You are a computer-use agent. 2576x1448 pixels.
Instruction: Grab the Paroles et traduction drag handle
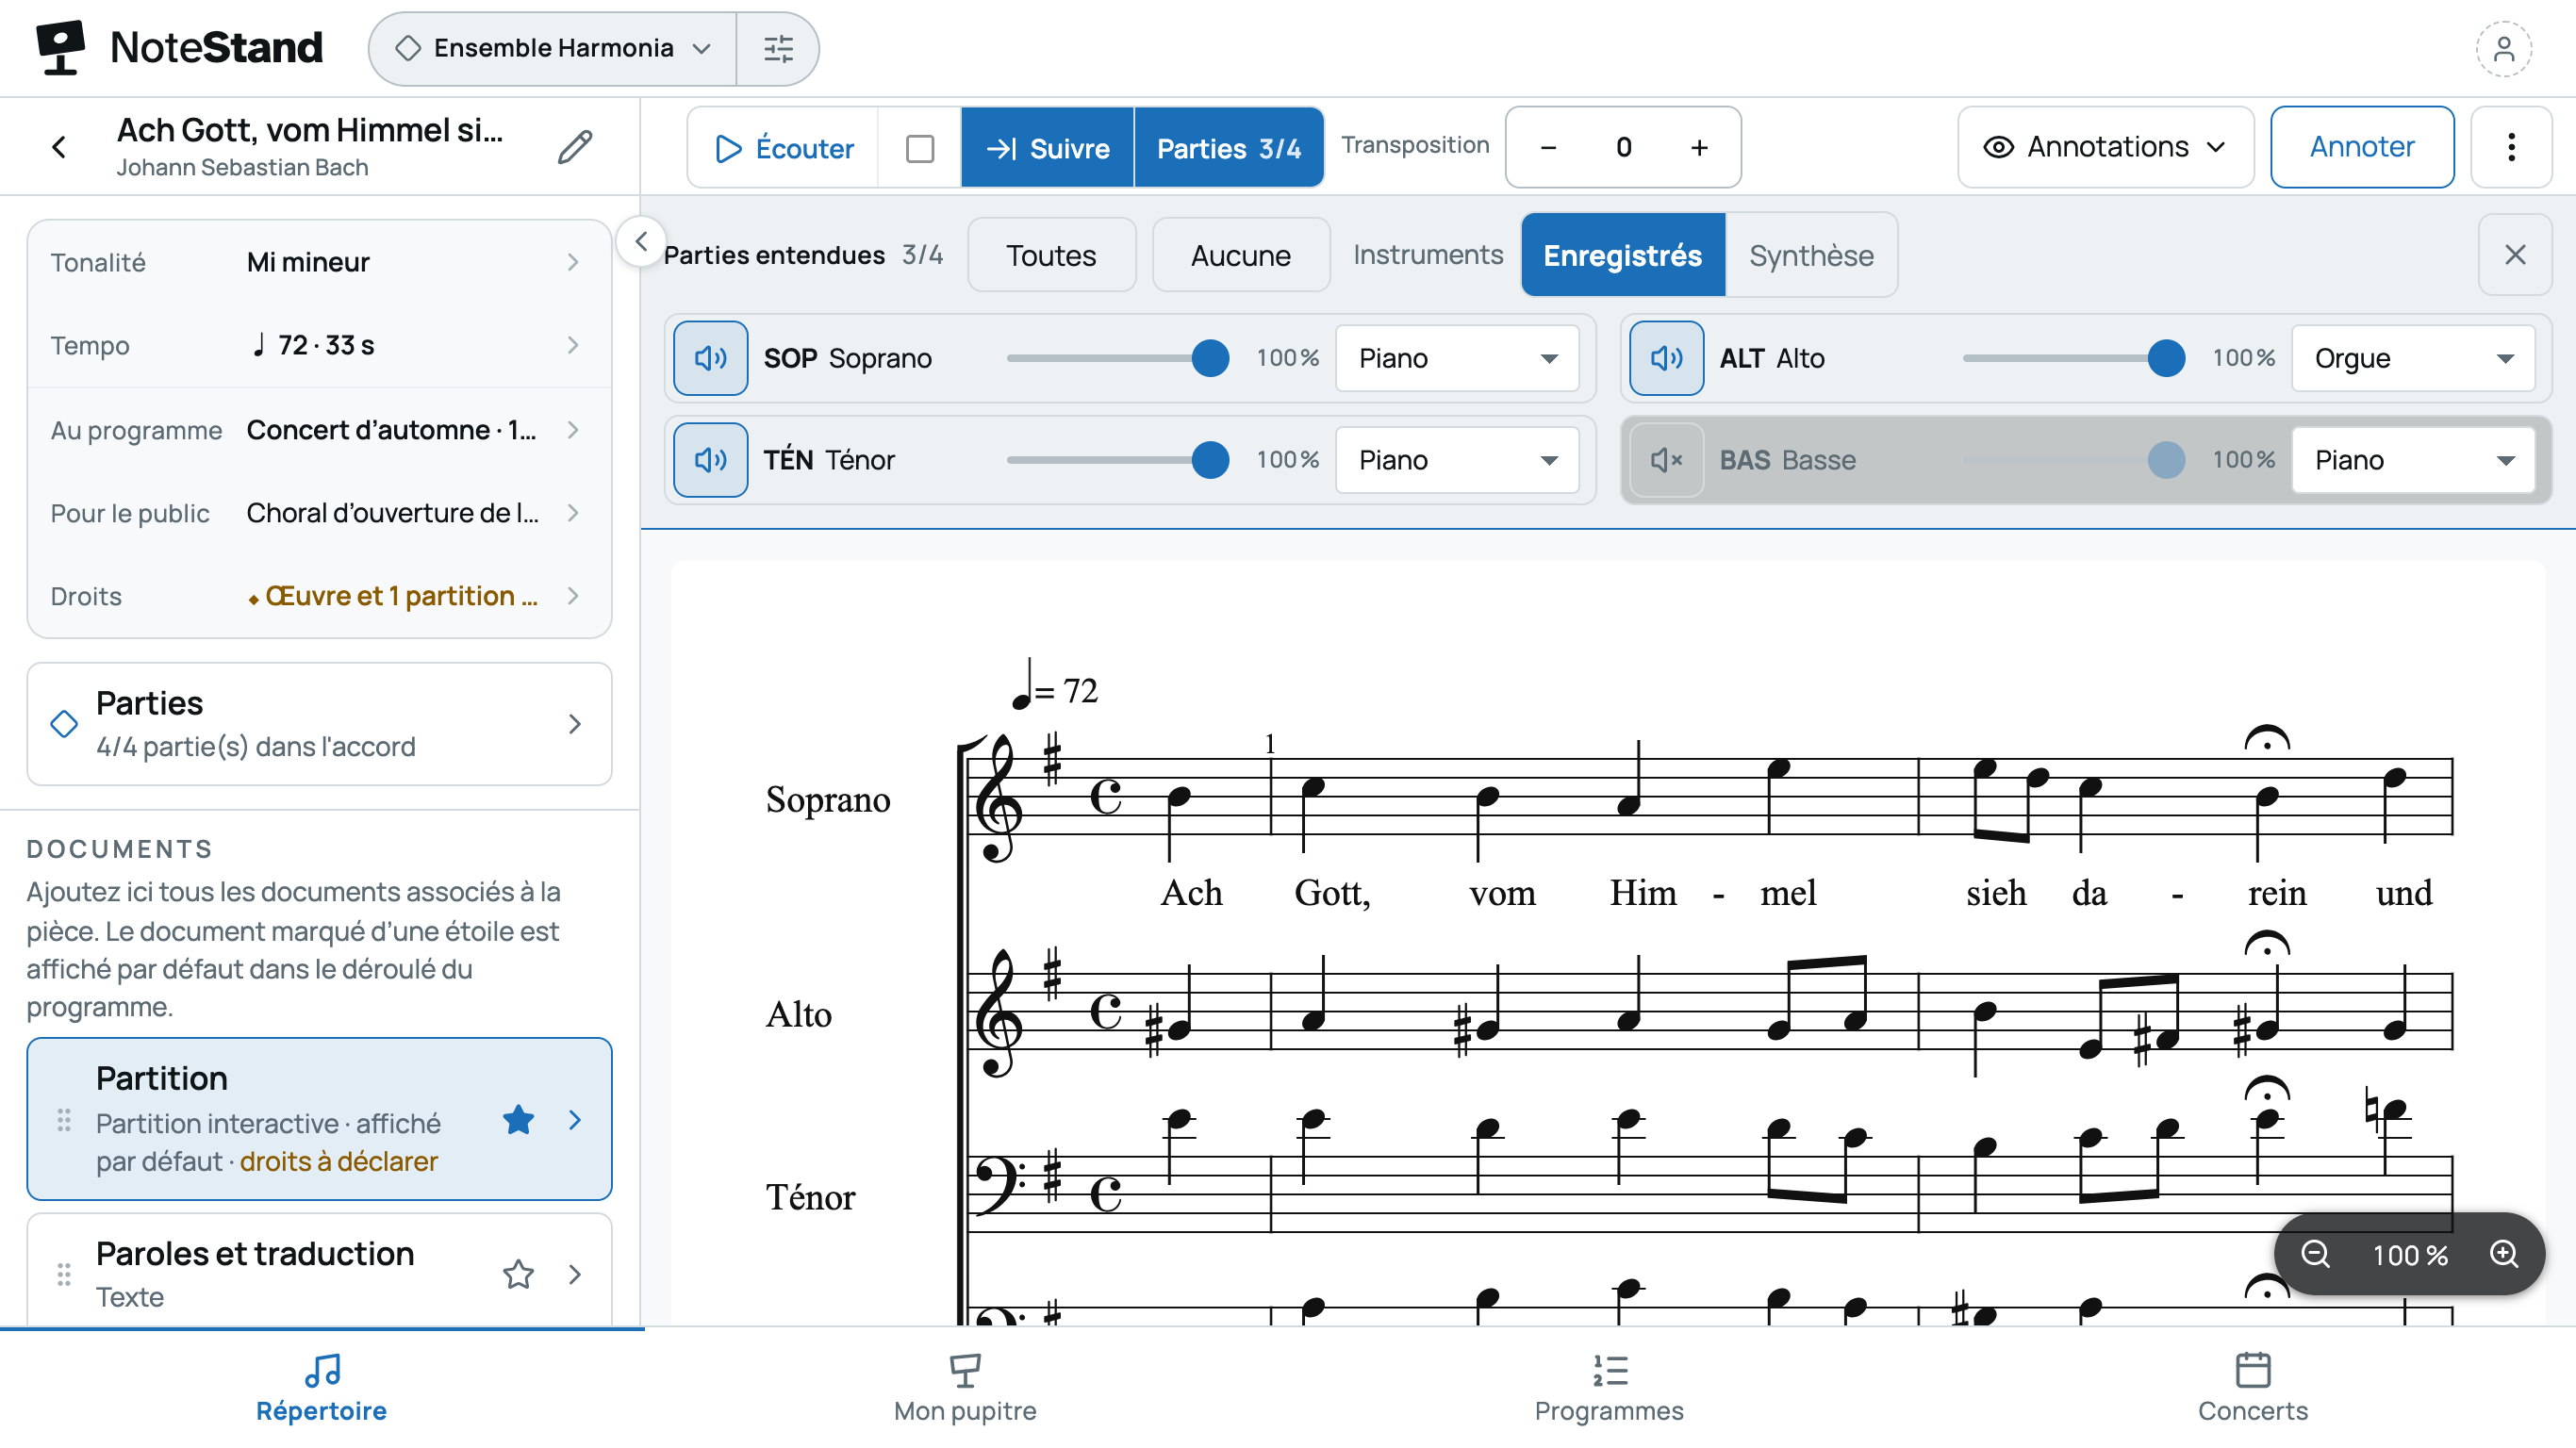(64, 1274)
